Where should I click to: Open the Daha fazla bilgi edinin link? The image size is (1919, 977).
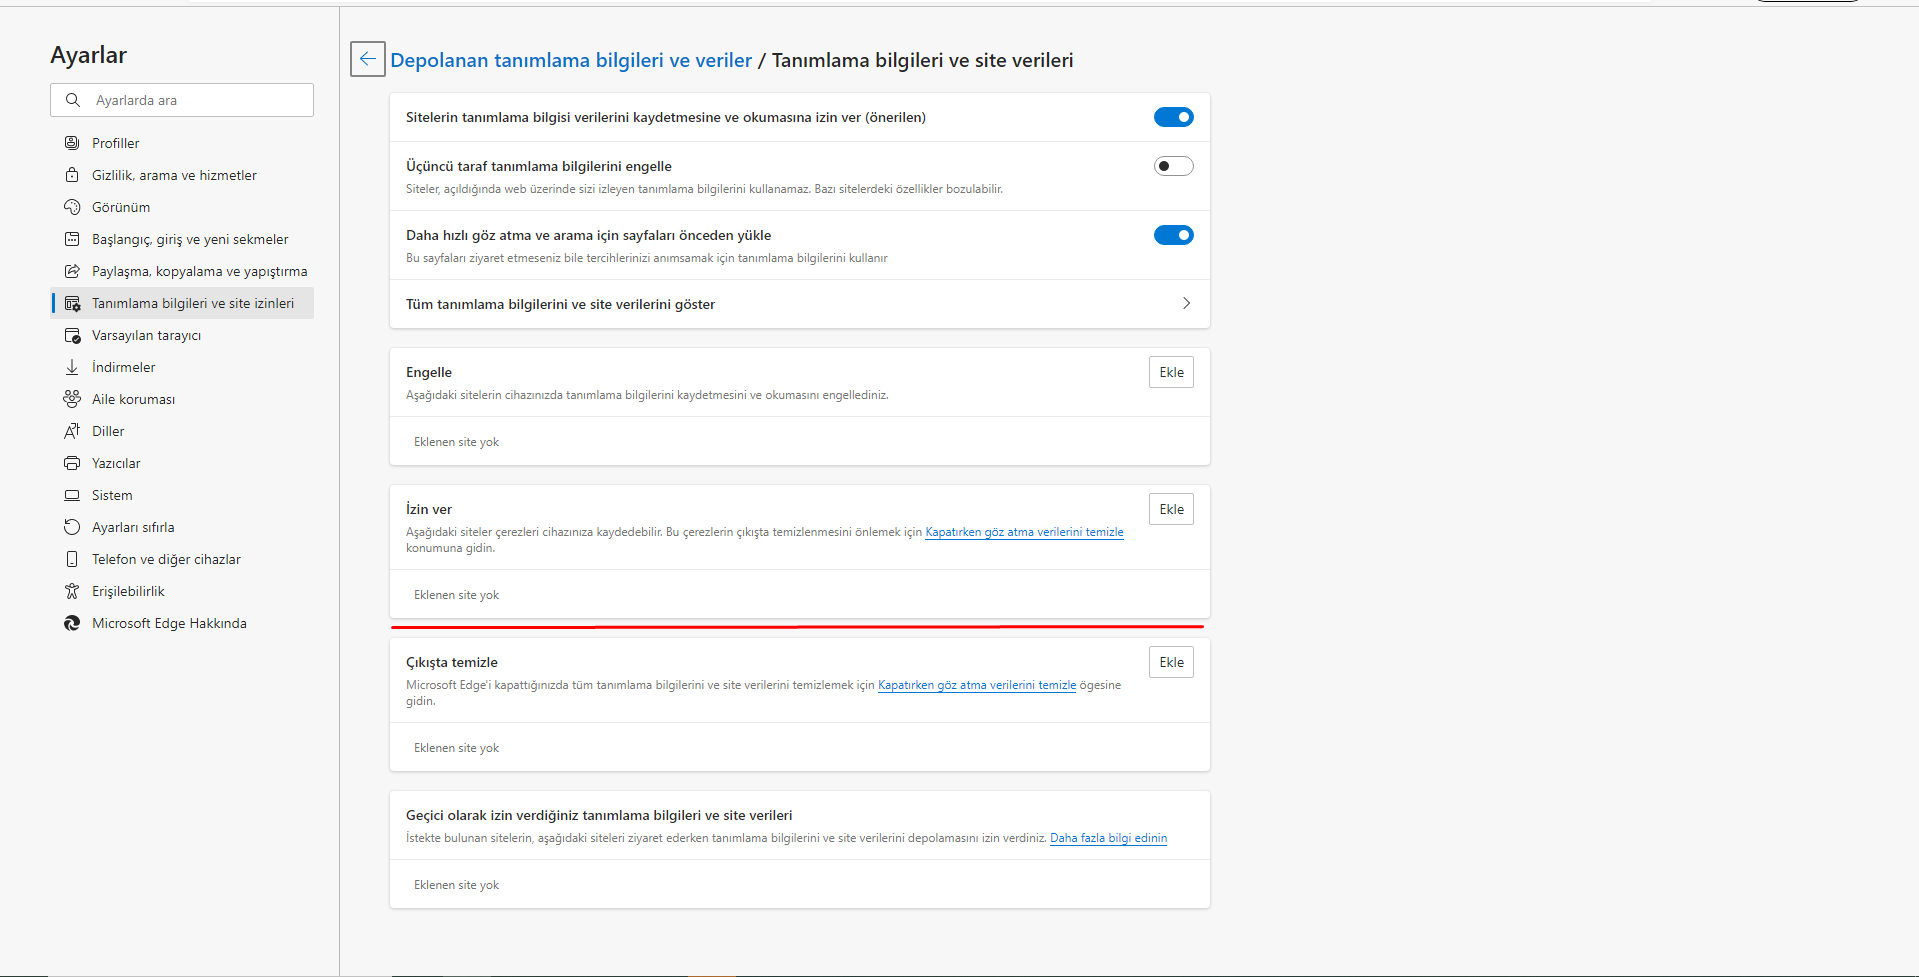(x=1108, y=838)
